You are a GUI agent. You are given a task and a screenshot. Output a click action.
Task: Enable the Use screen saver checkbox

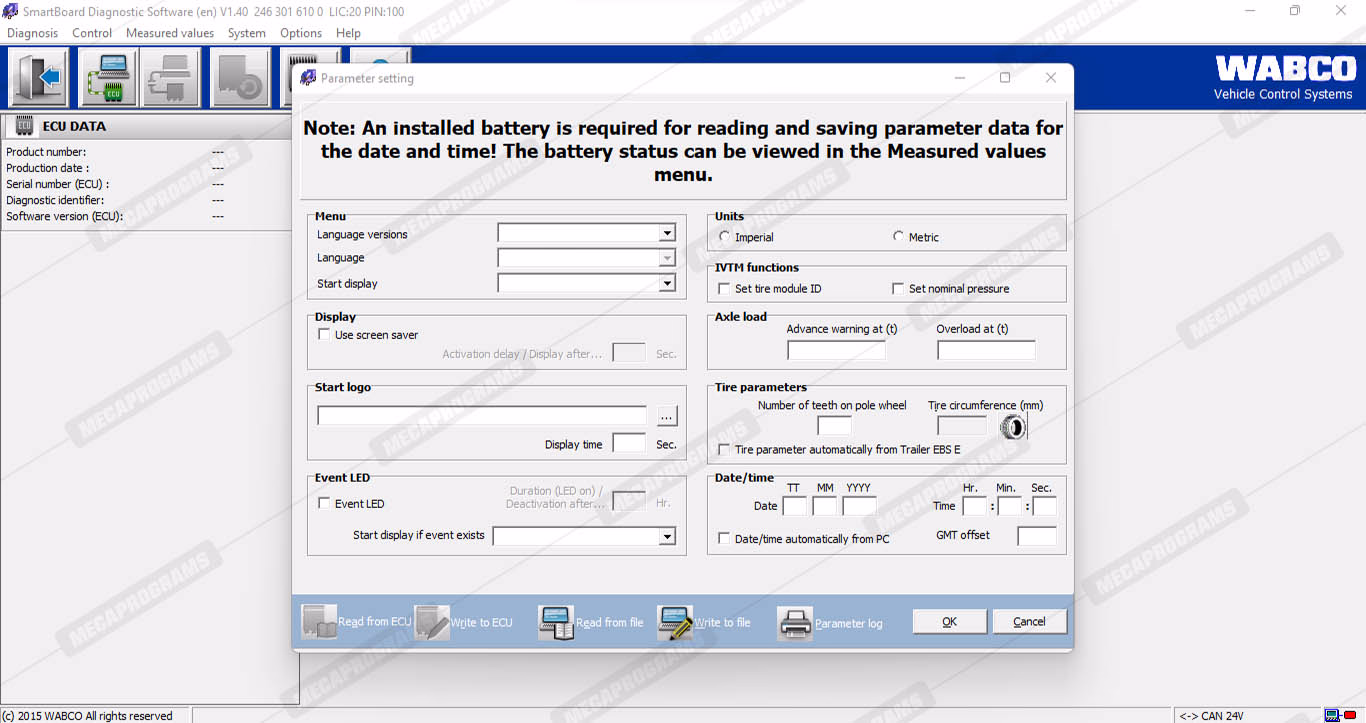324,335
